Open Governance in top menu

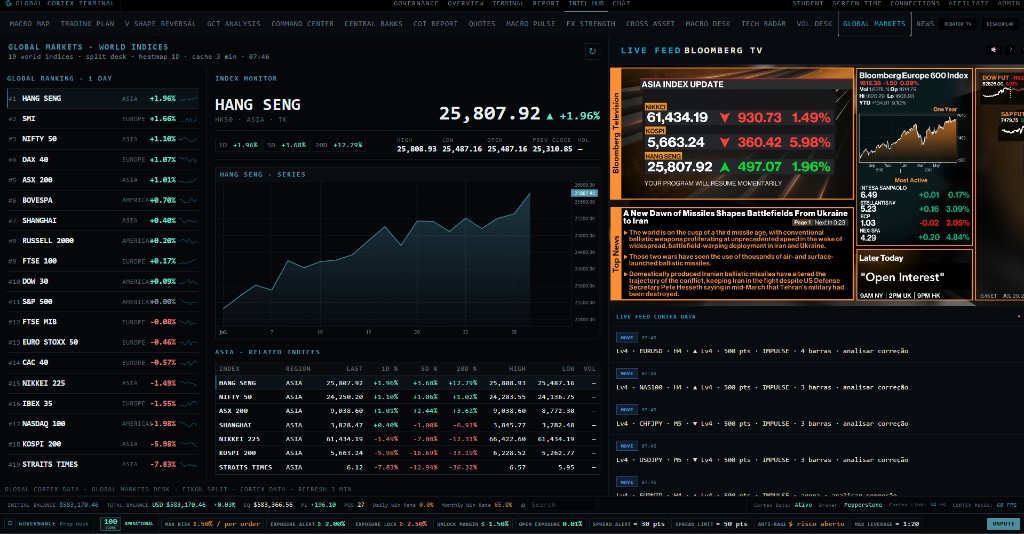coord(415,3)
